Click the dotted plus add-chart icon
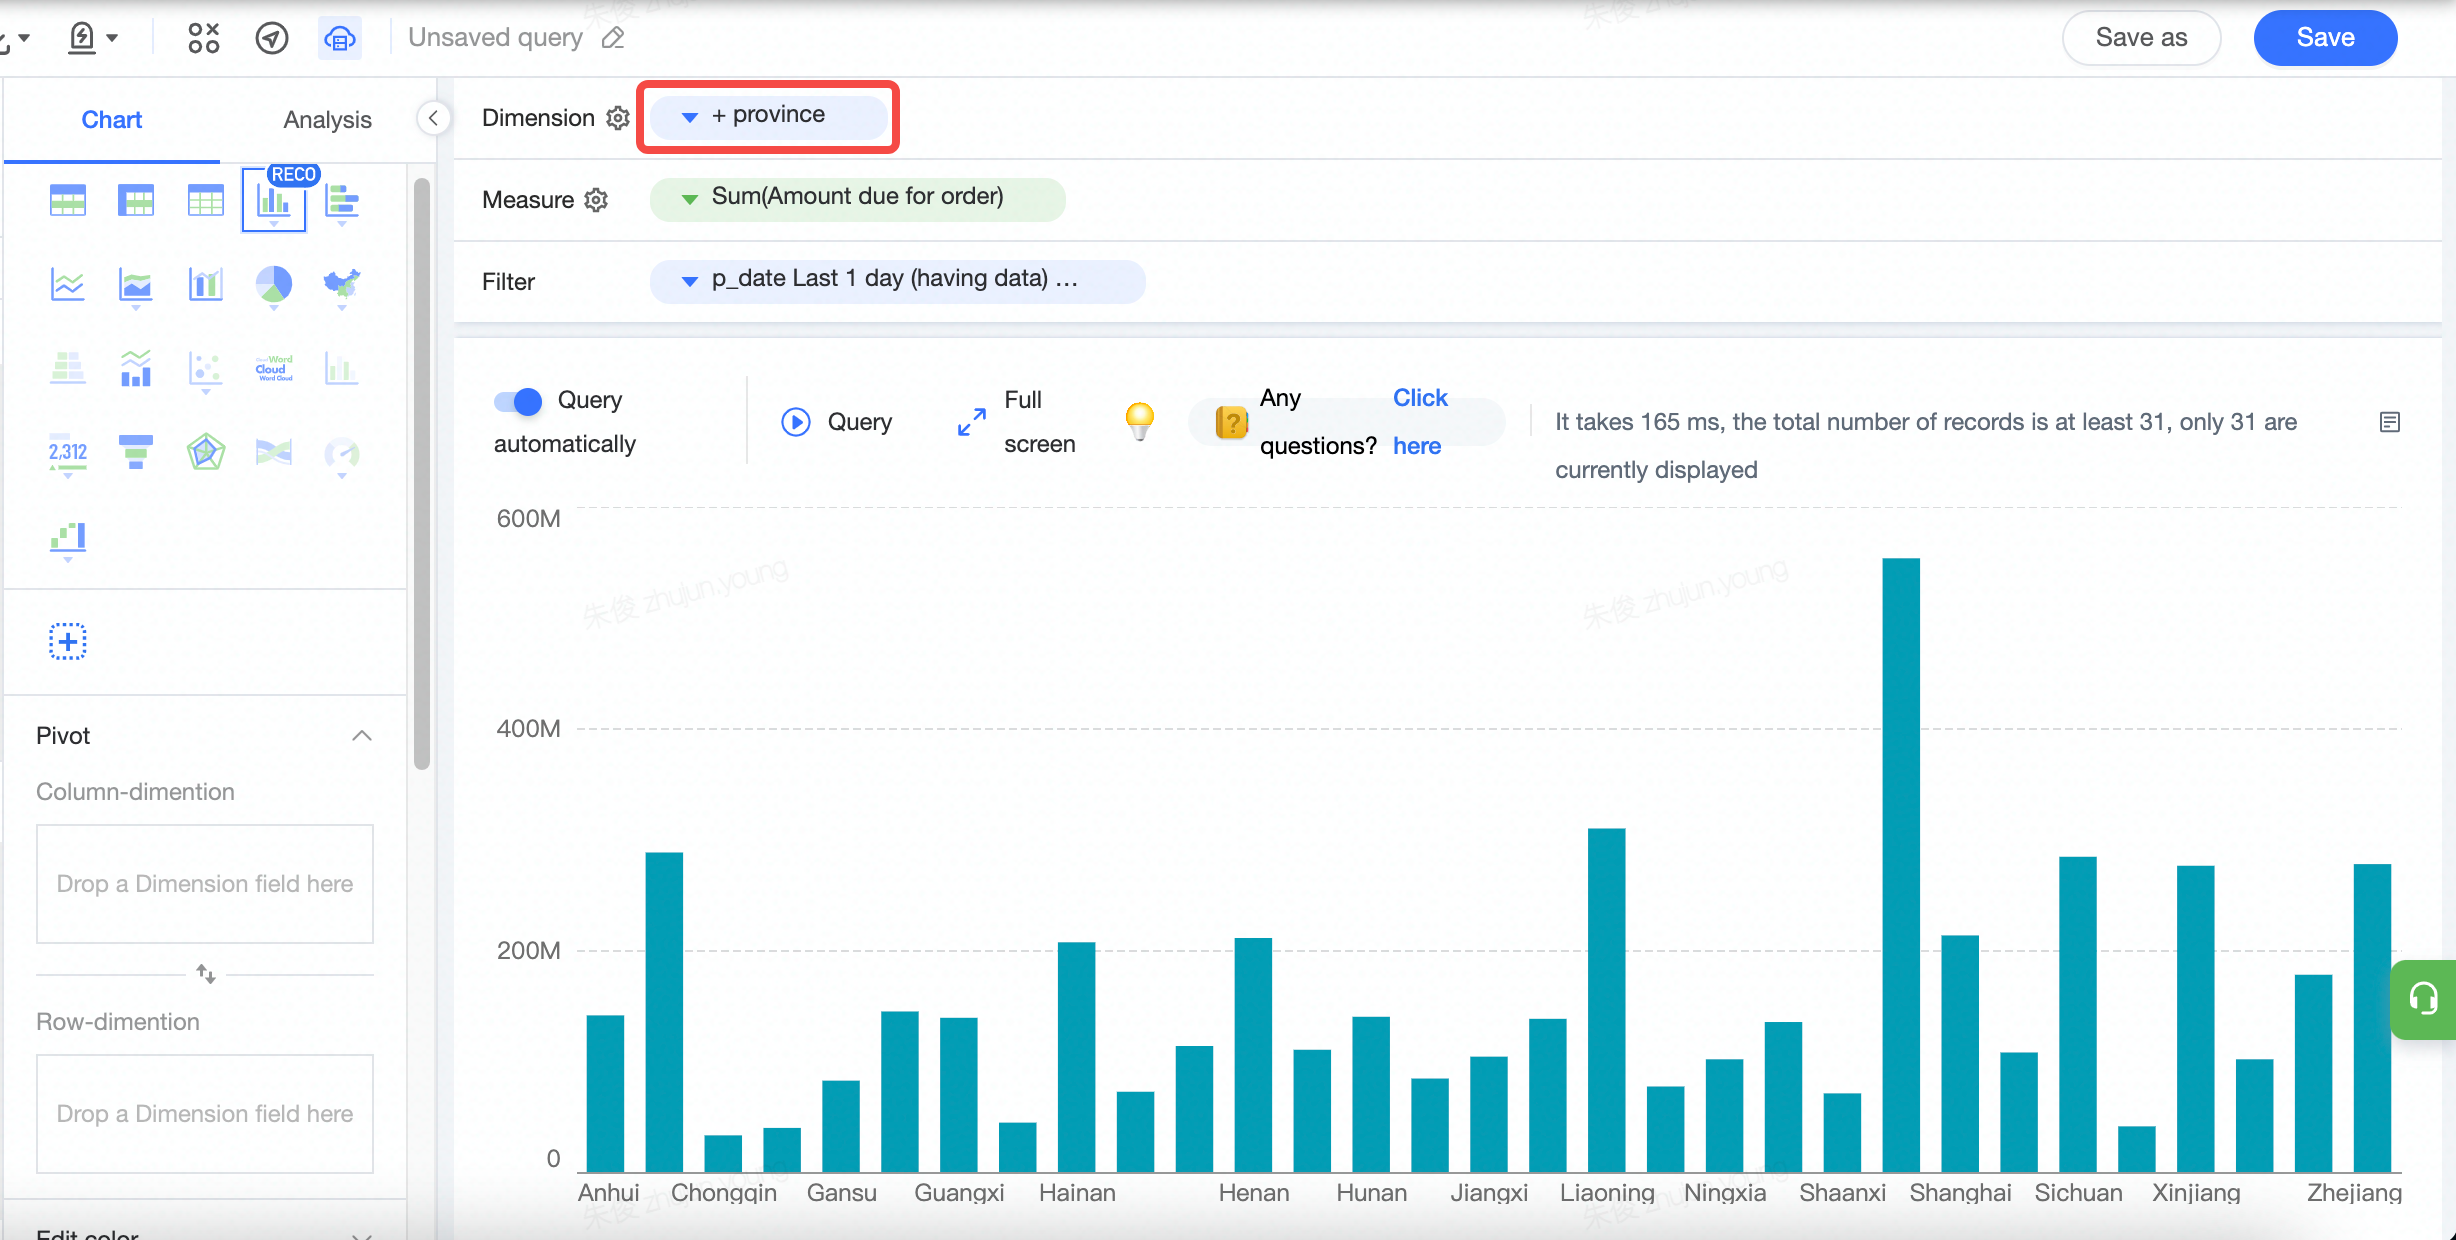Image resolution: width=2456 pixels, height=1240 pixels. 68,641
